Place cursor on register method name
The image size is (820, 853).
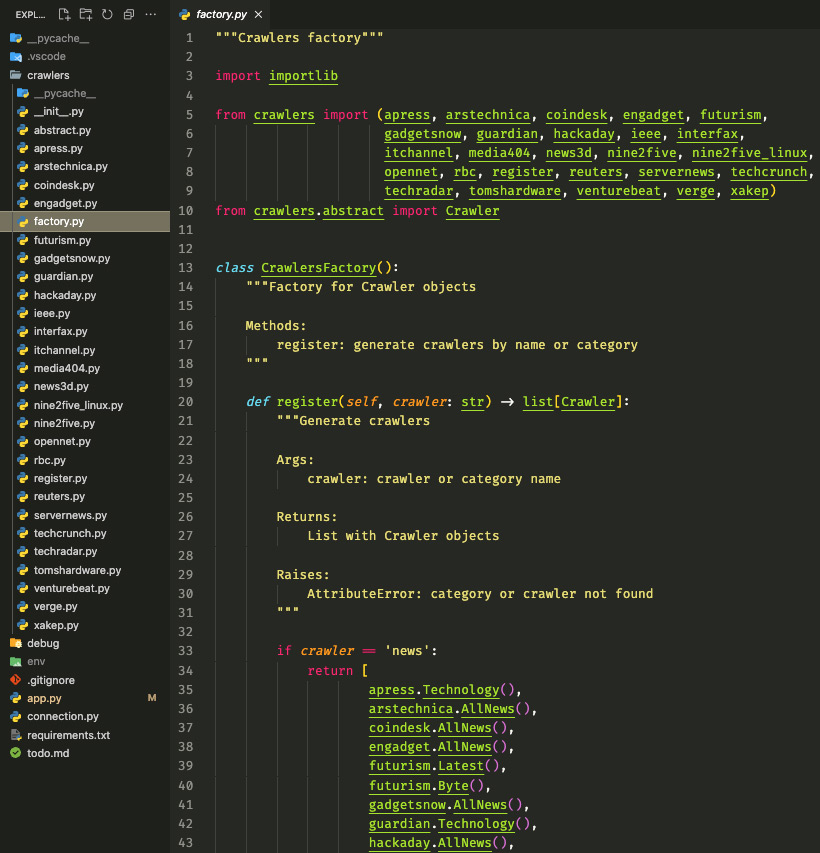[x=307, y=401]
